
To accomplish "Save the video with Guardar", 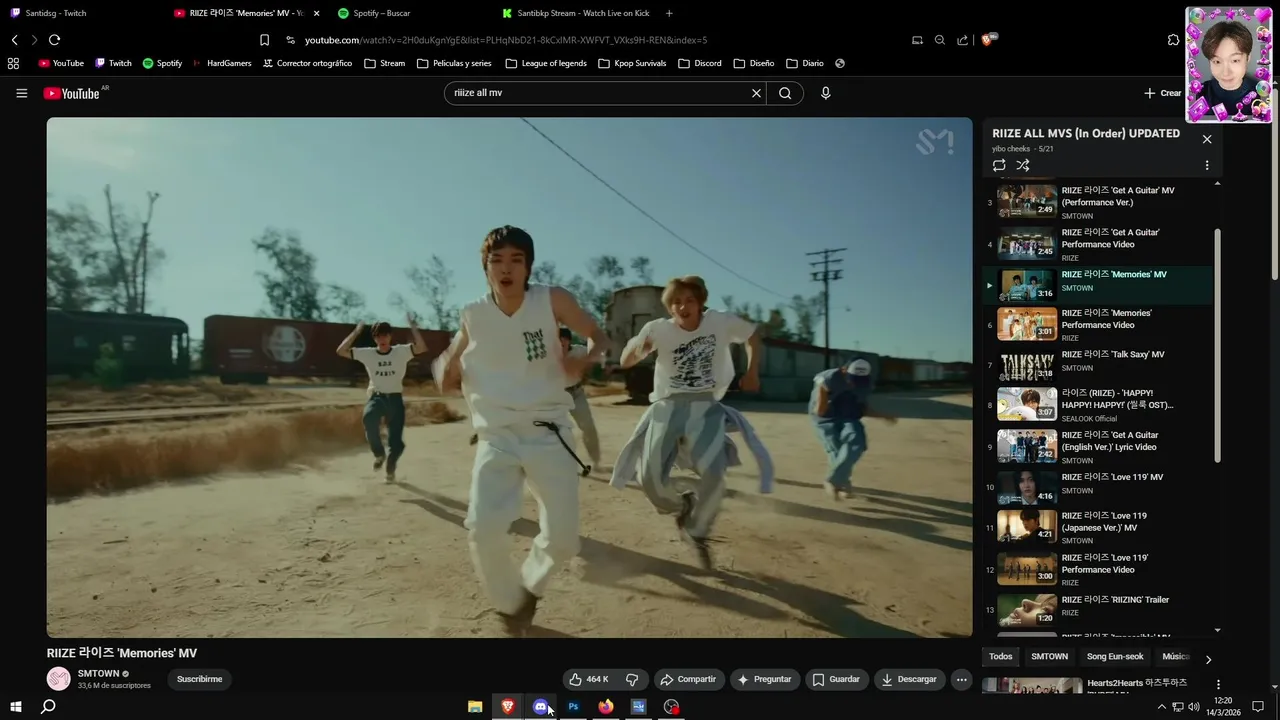I will [x=836, y=679].
